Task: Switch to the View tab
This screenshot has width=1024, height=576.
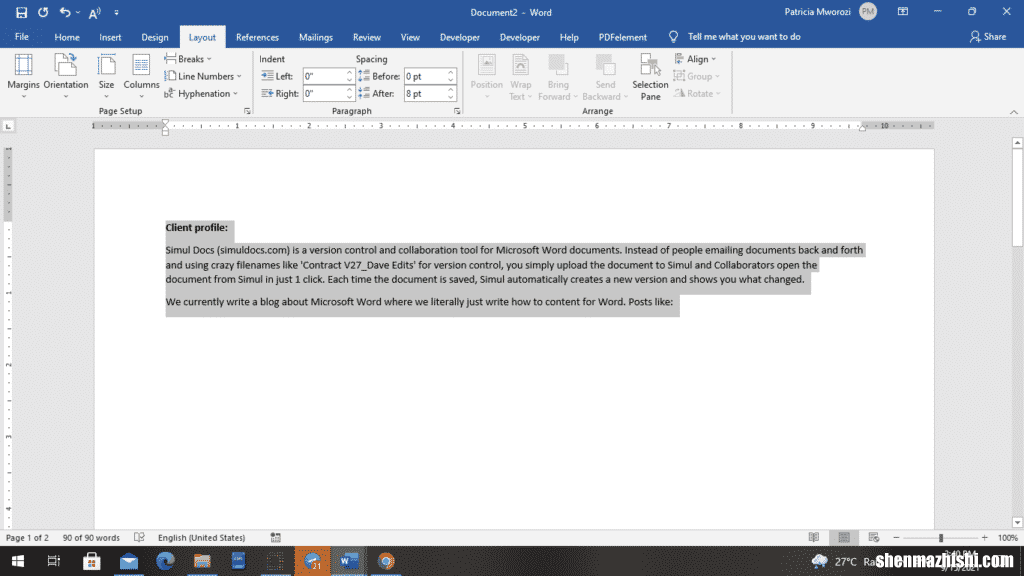Action: pyautogui.click(x=410, y=37)
